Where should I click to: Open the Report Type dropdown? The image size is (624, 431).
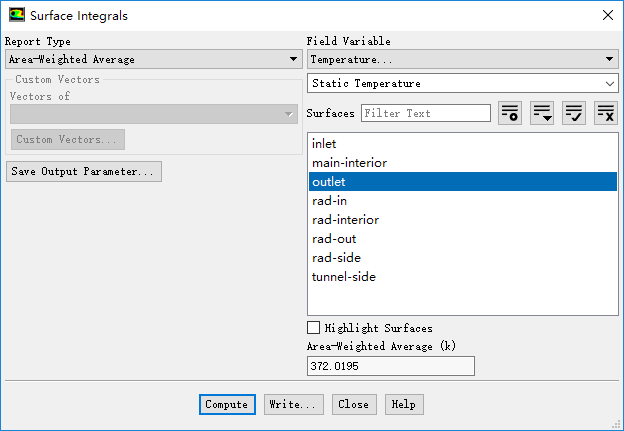point(152,59)
